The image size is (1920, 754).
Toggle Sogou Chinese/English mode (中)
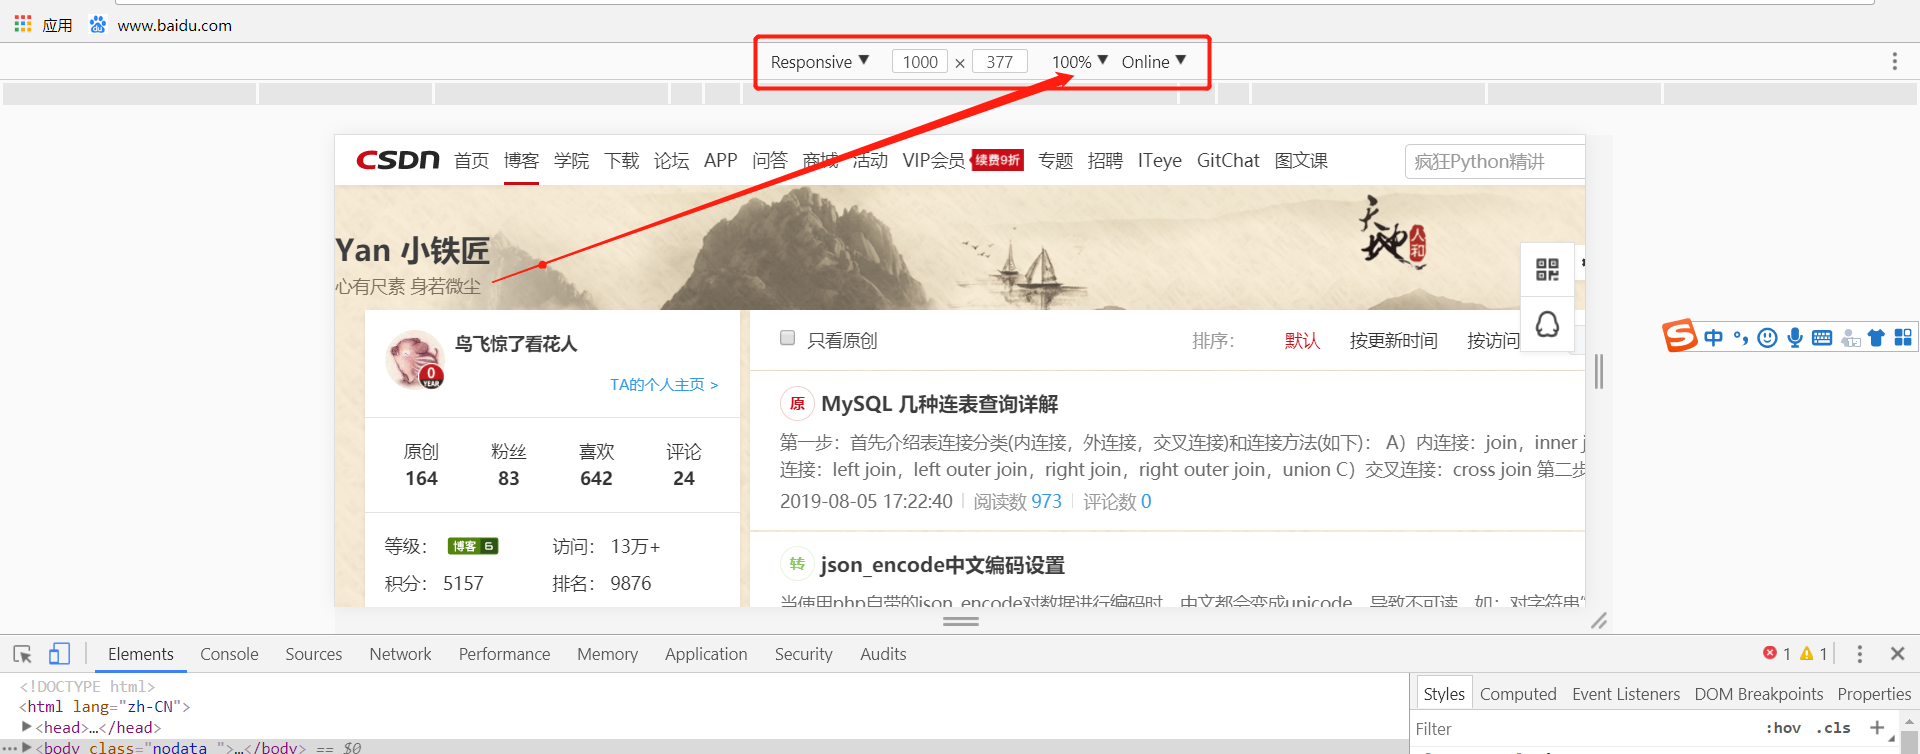click(x=1714, y=338)
